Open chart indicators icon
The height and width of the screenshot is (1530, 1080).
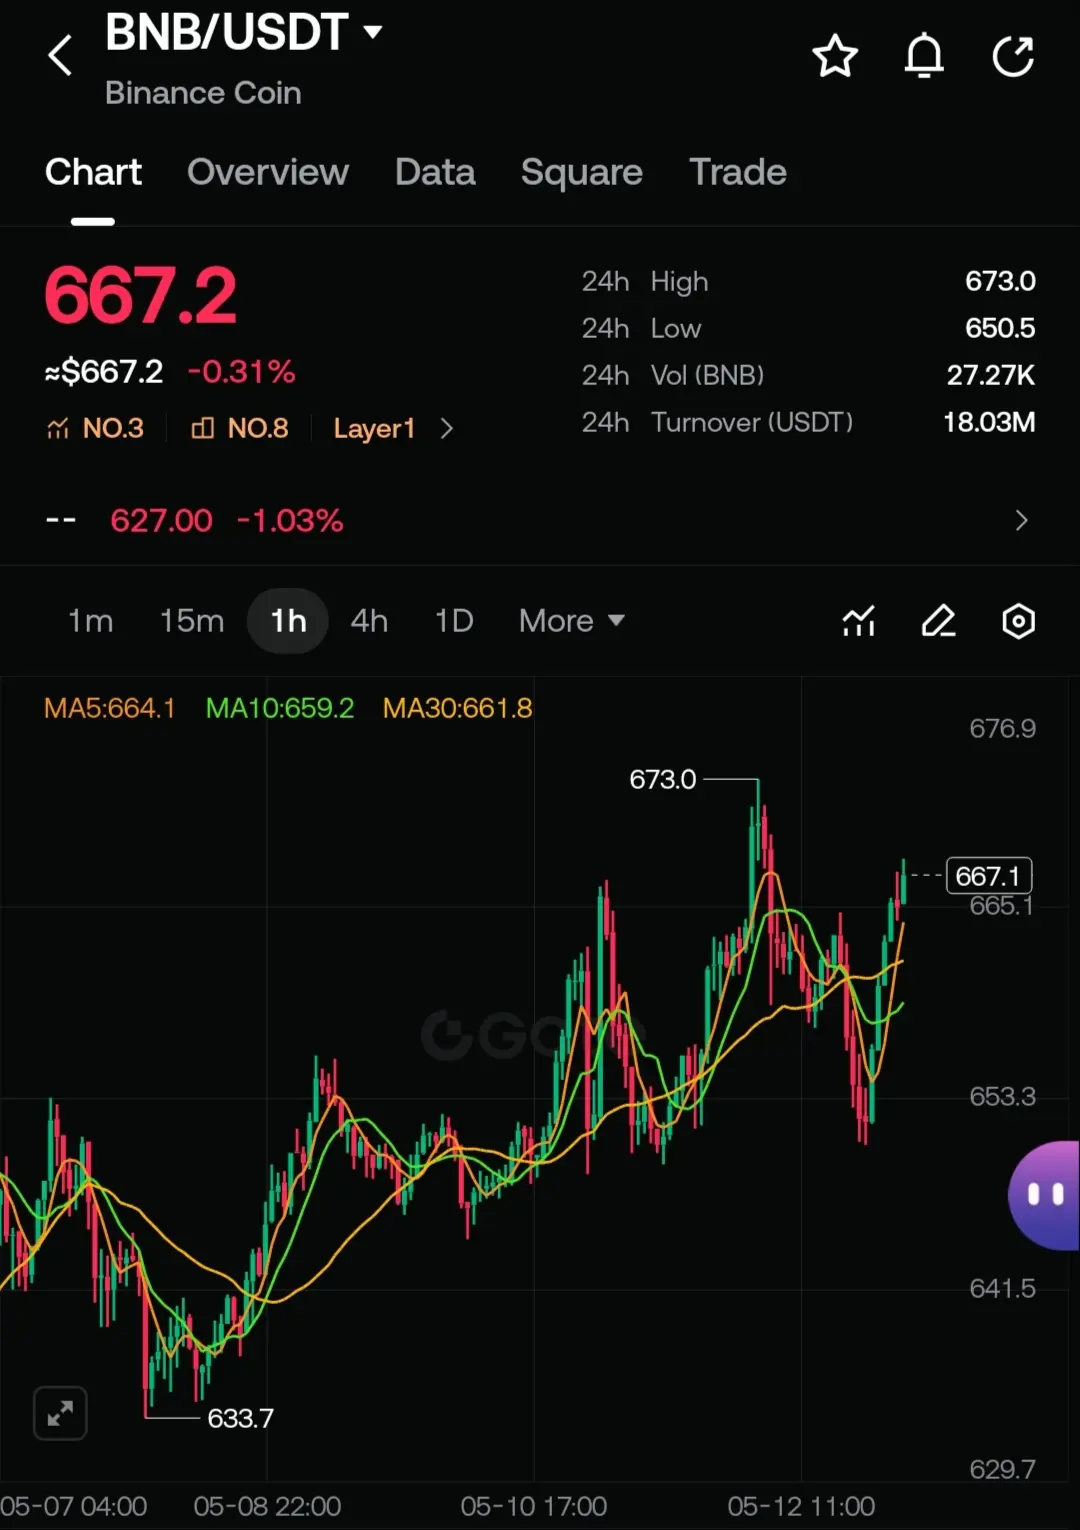858,621
